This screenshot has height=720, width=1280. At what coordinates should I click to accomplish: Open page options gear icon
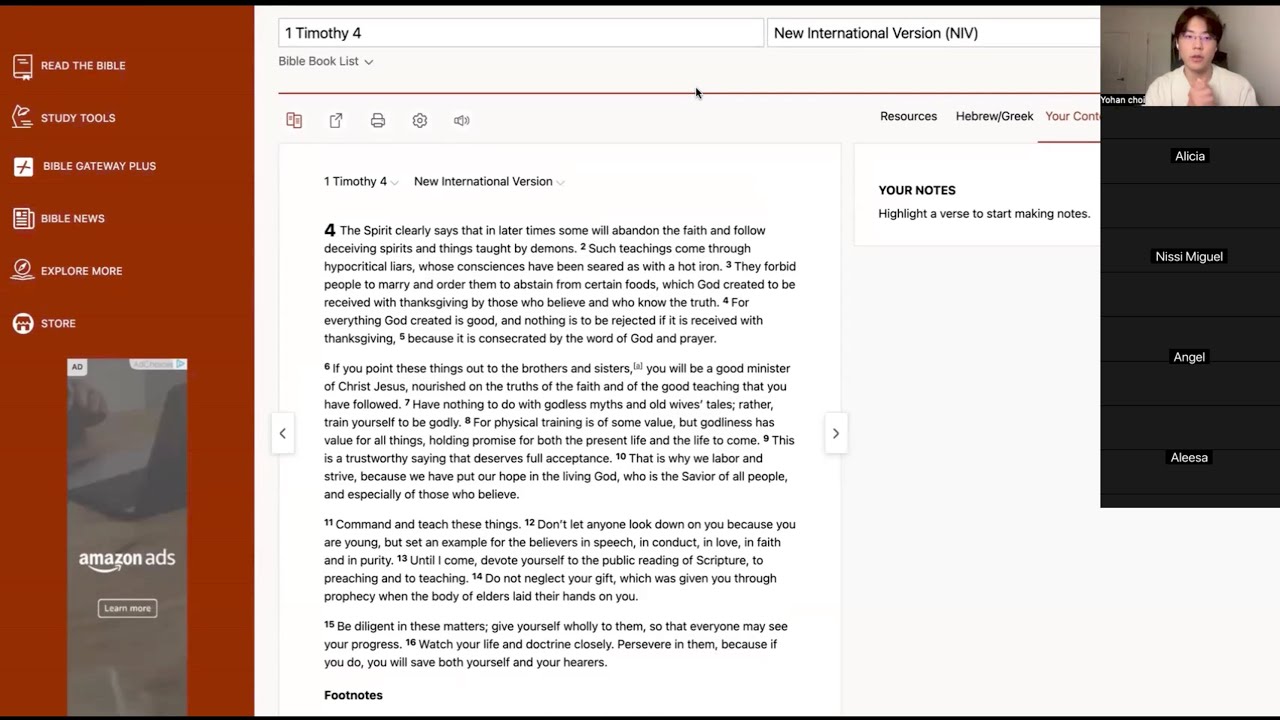[x=420, y=120]
